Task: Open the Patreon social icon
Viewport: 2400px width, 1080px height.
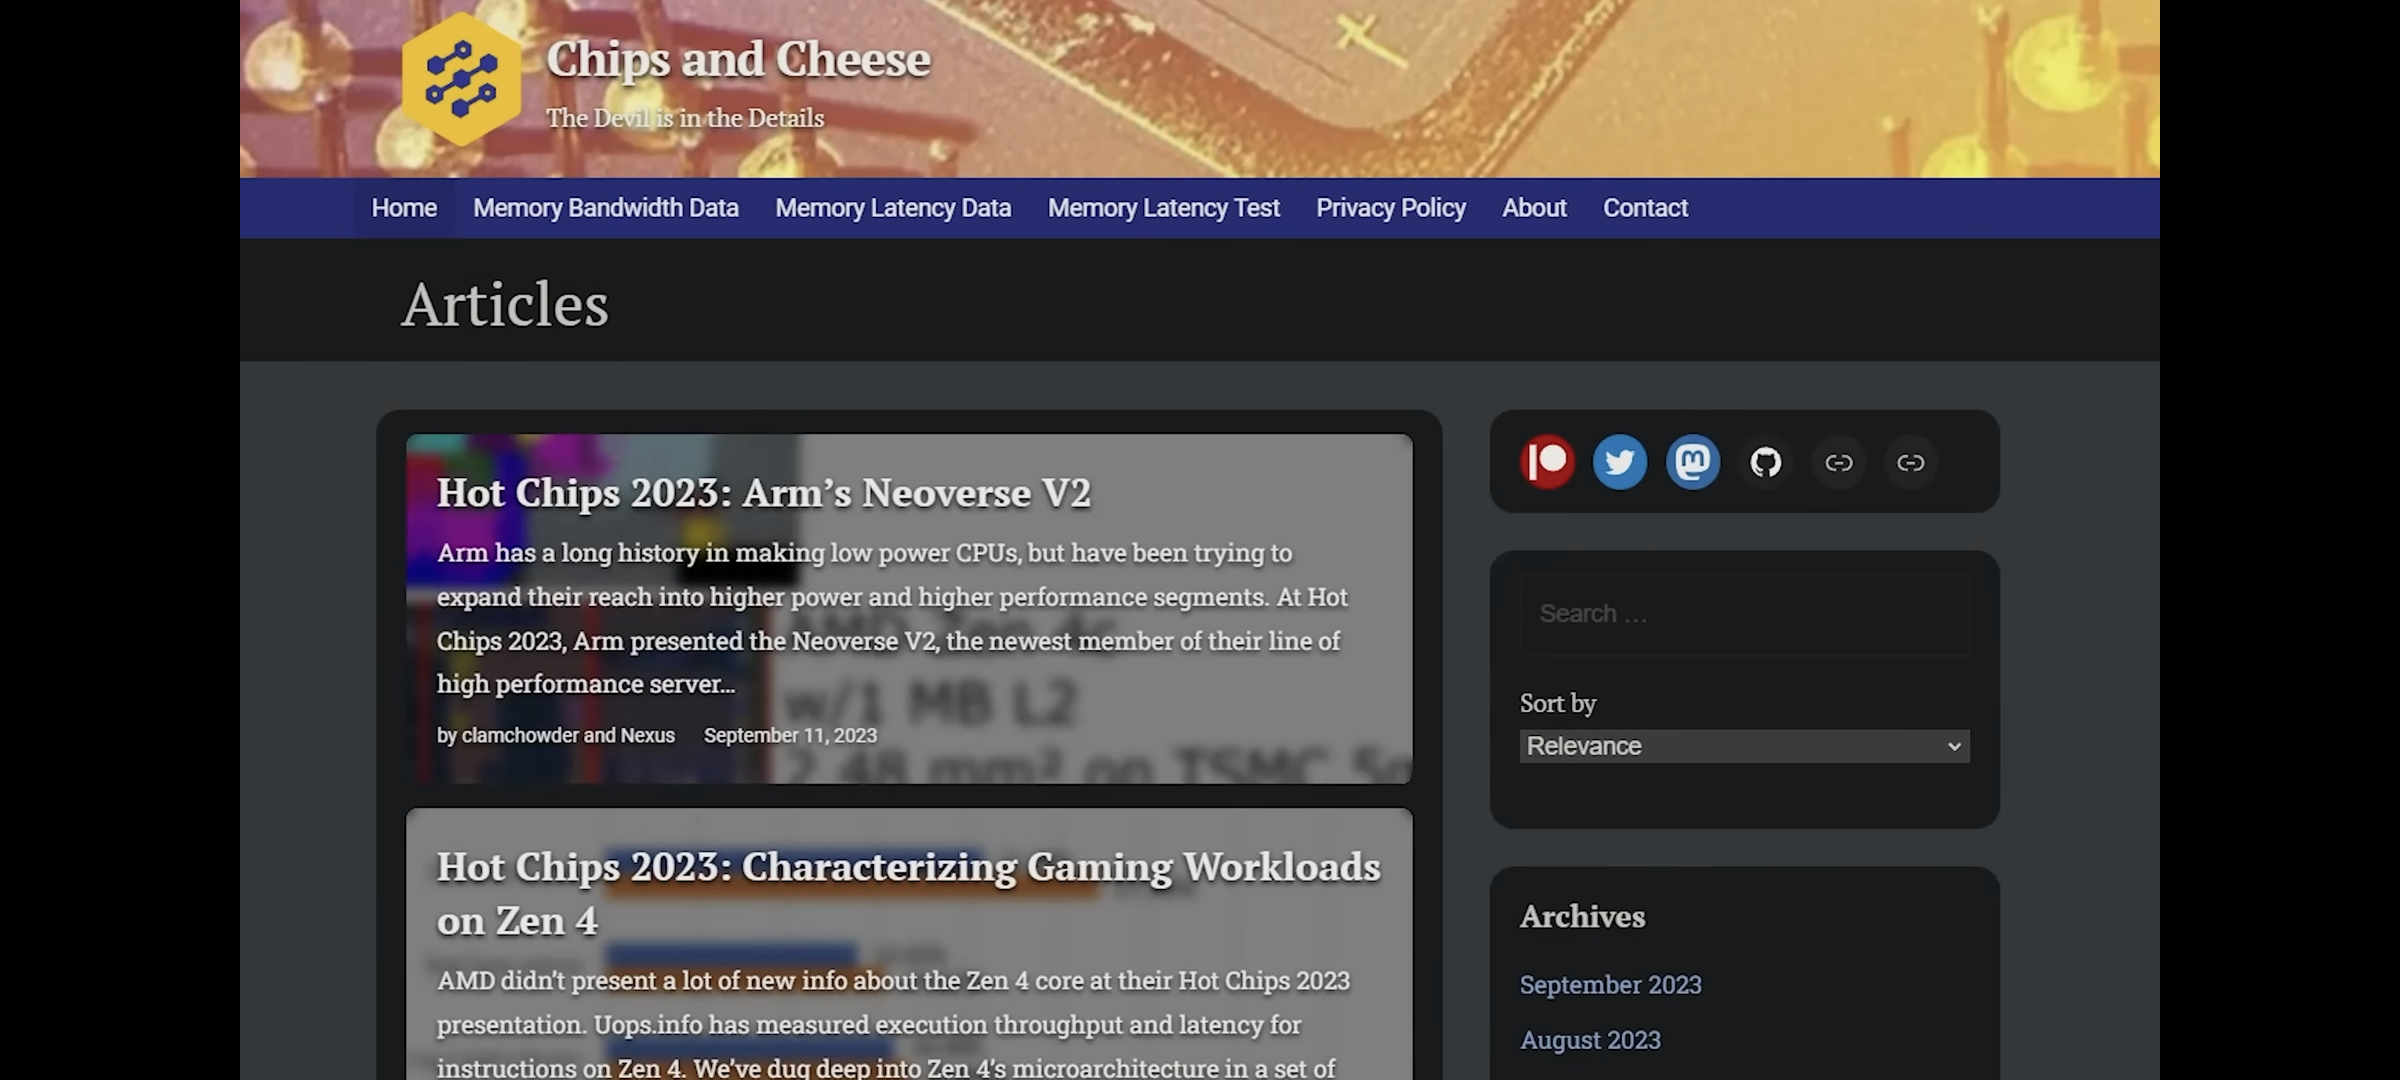Action: click(1547, 462)
